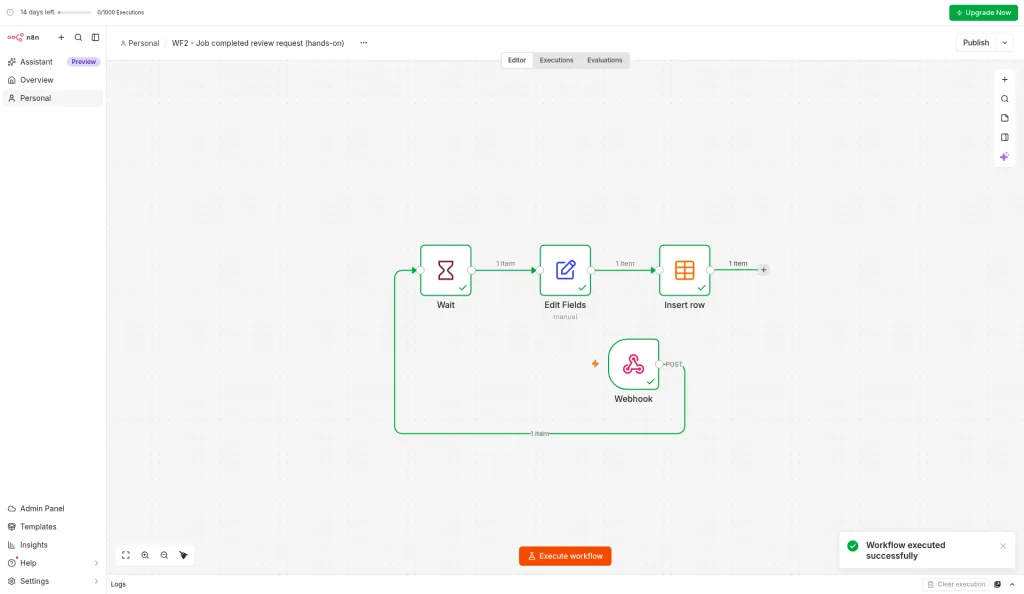Click the executions usage progress bar

(x=74, y=12)
